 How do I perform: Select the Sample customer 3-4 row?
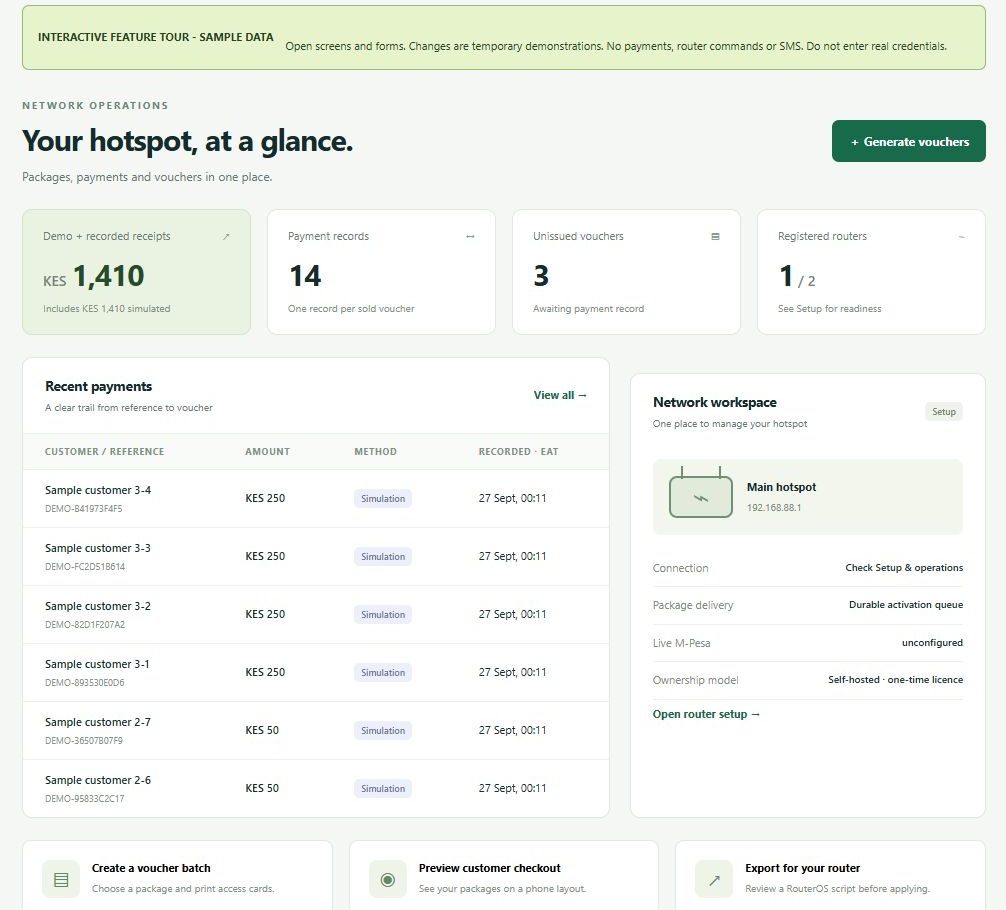click(316, 499)
